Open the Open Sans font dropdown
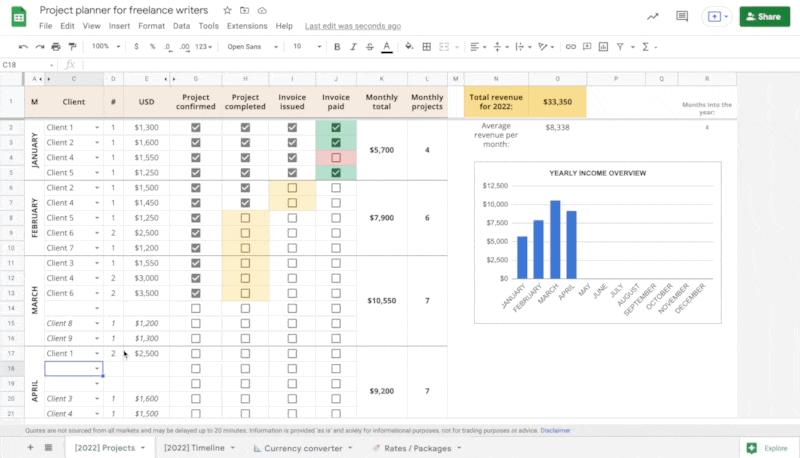 (x=251, y=46)
